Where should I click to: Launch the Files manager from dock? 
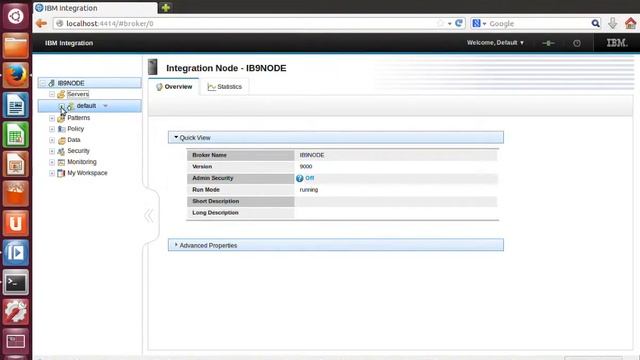tap(16, 46)
